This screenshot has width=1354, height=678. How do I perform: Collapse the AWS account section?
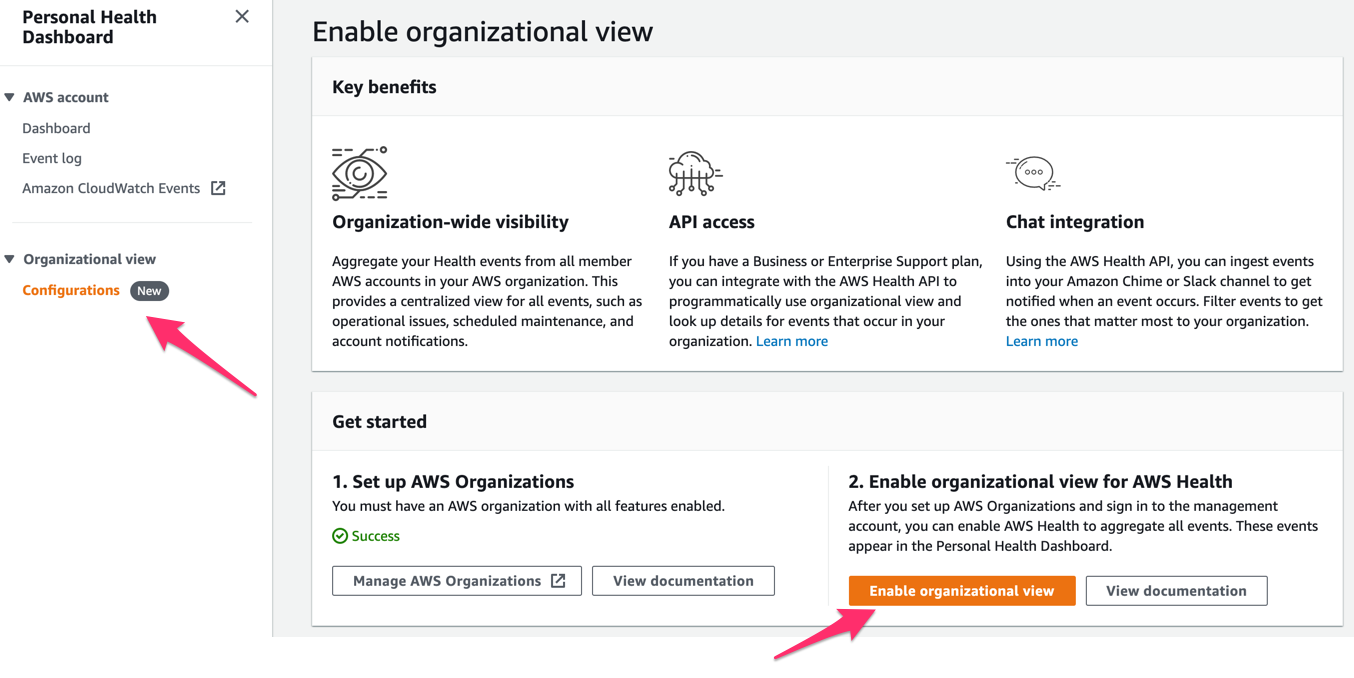[x=9, y=96]
